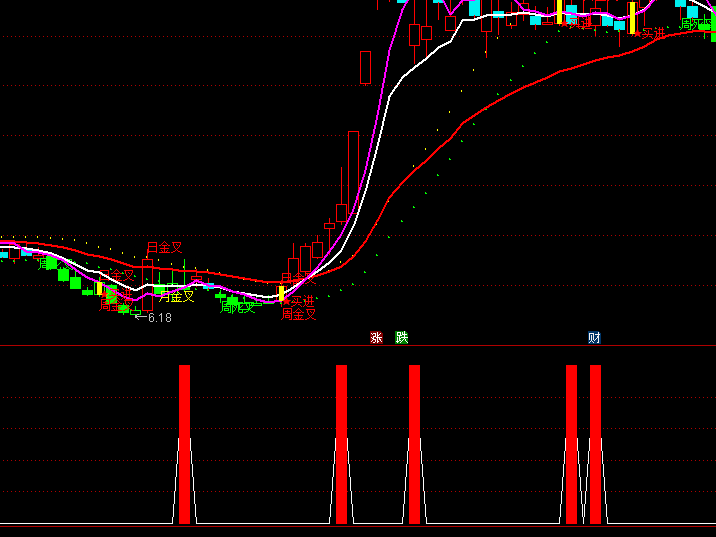Click the yellow 月金叉 label
716x537 pixels.
coord(177,296)
